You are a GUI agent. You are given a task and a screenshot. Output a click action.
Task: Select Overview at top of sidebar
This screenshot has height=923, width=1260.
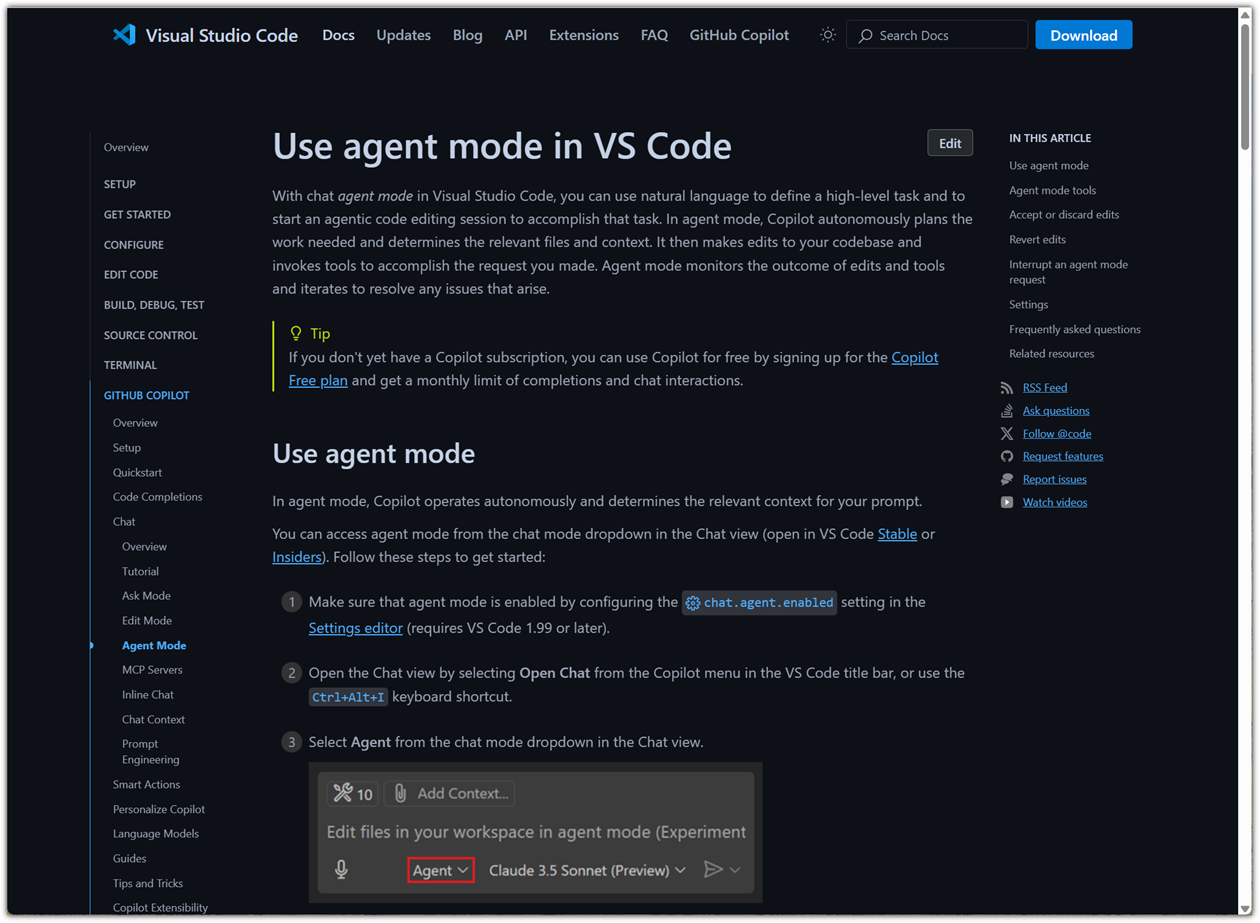pyautogui.click(x=126, y=148)
